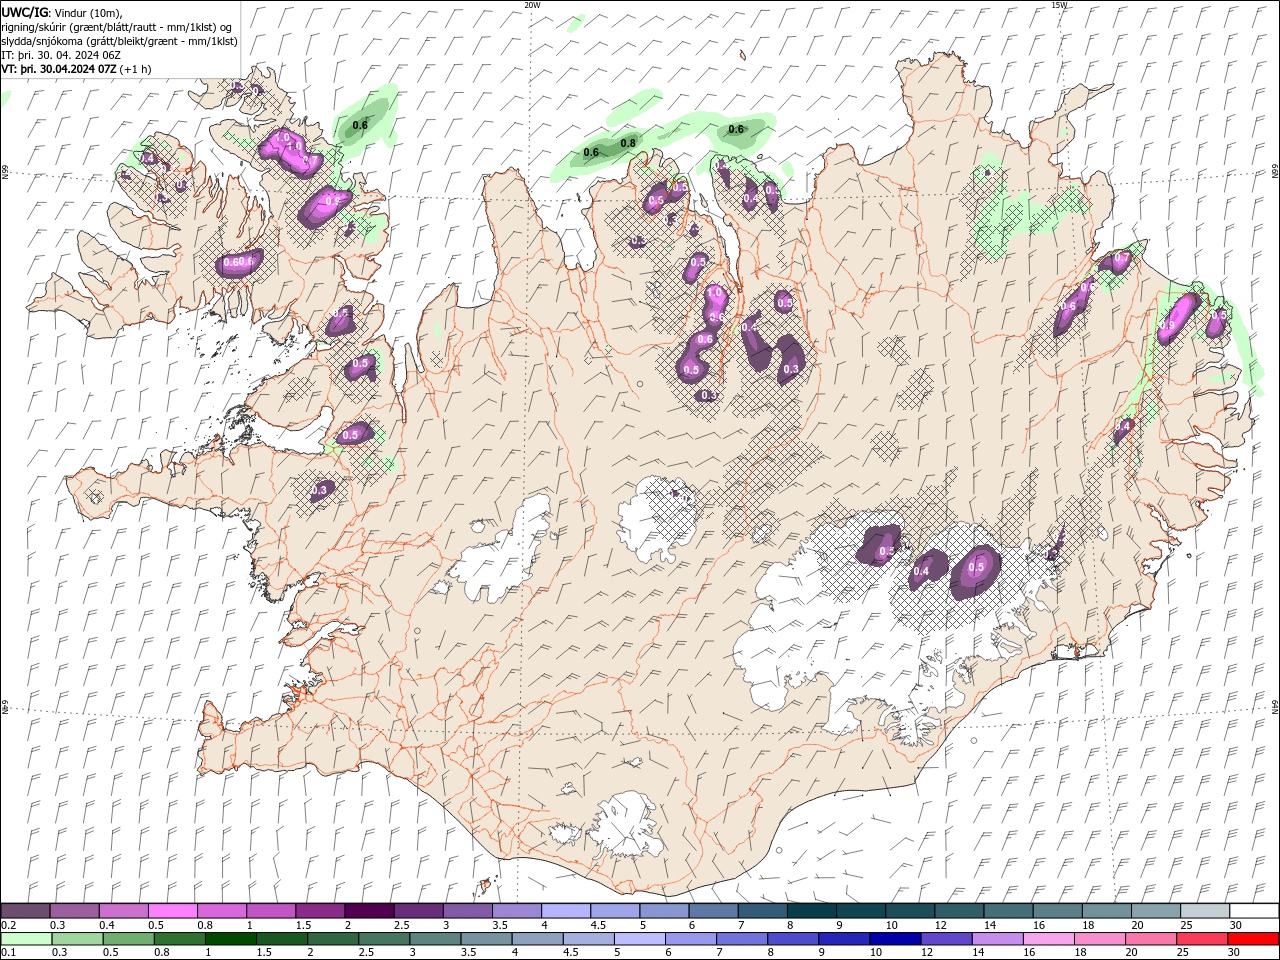Click the "0.7" value on the northeastern snow patch

(1121, 258)
